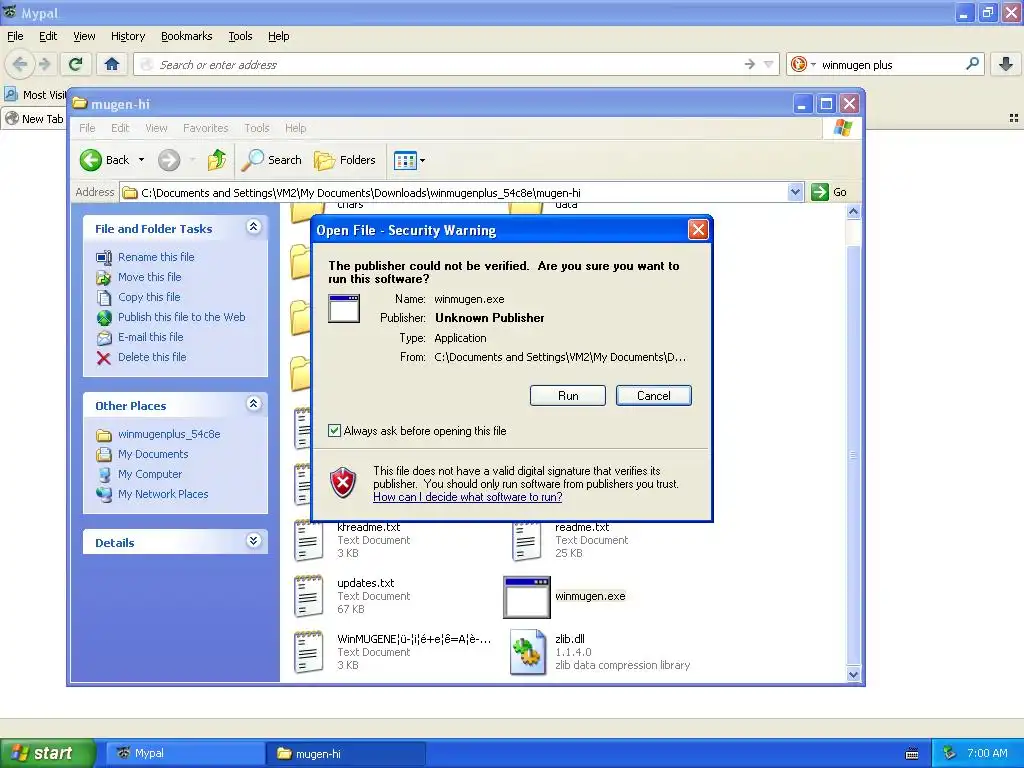Open Mypal File menu
1024x768 pixels.
click(x=15, y=36)
